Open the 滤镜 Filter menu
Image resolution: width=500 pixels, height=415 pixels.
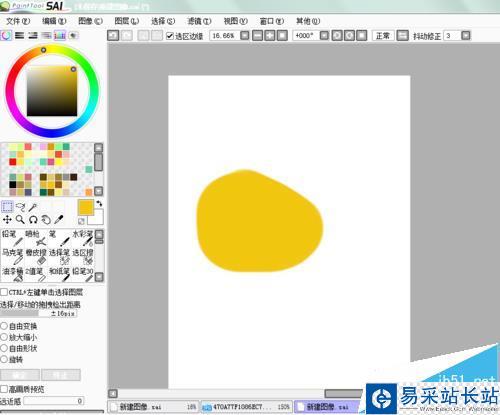click(x=199, y=21)
